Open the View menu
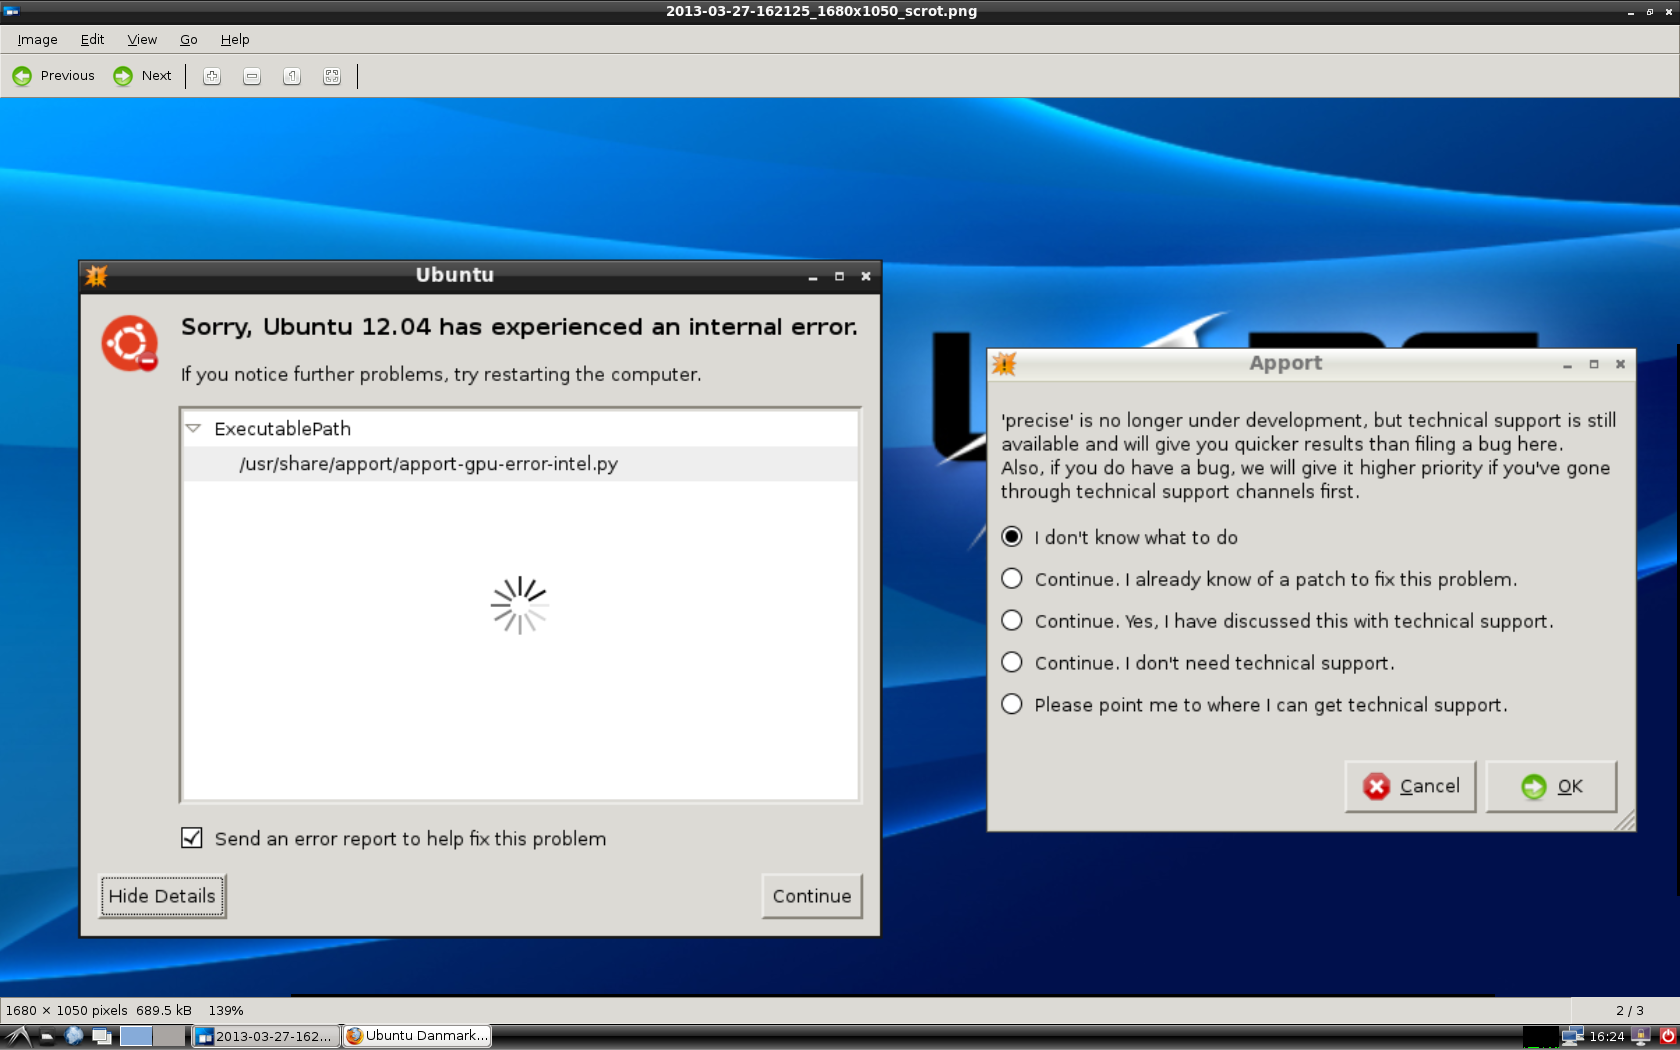This screenshot has width=1680, height=1050. (x=142, y=40)
